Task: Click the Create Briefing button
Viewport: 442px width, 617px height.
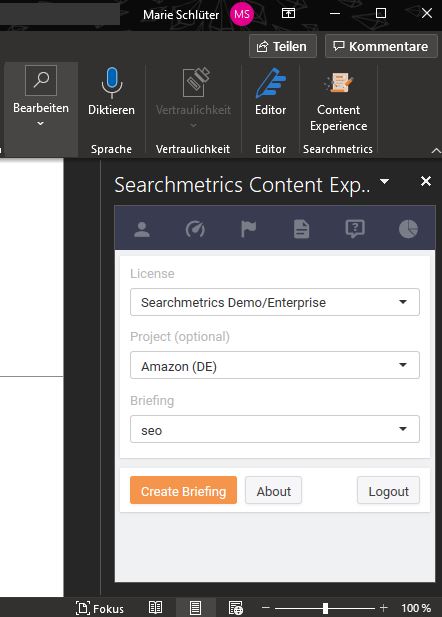Action: coord(183,490)
